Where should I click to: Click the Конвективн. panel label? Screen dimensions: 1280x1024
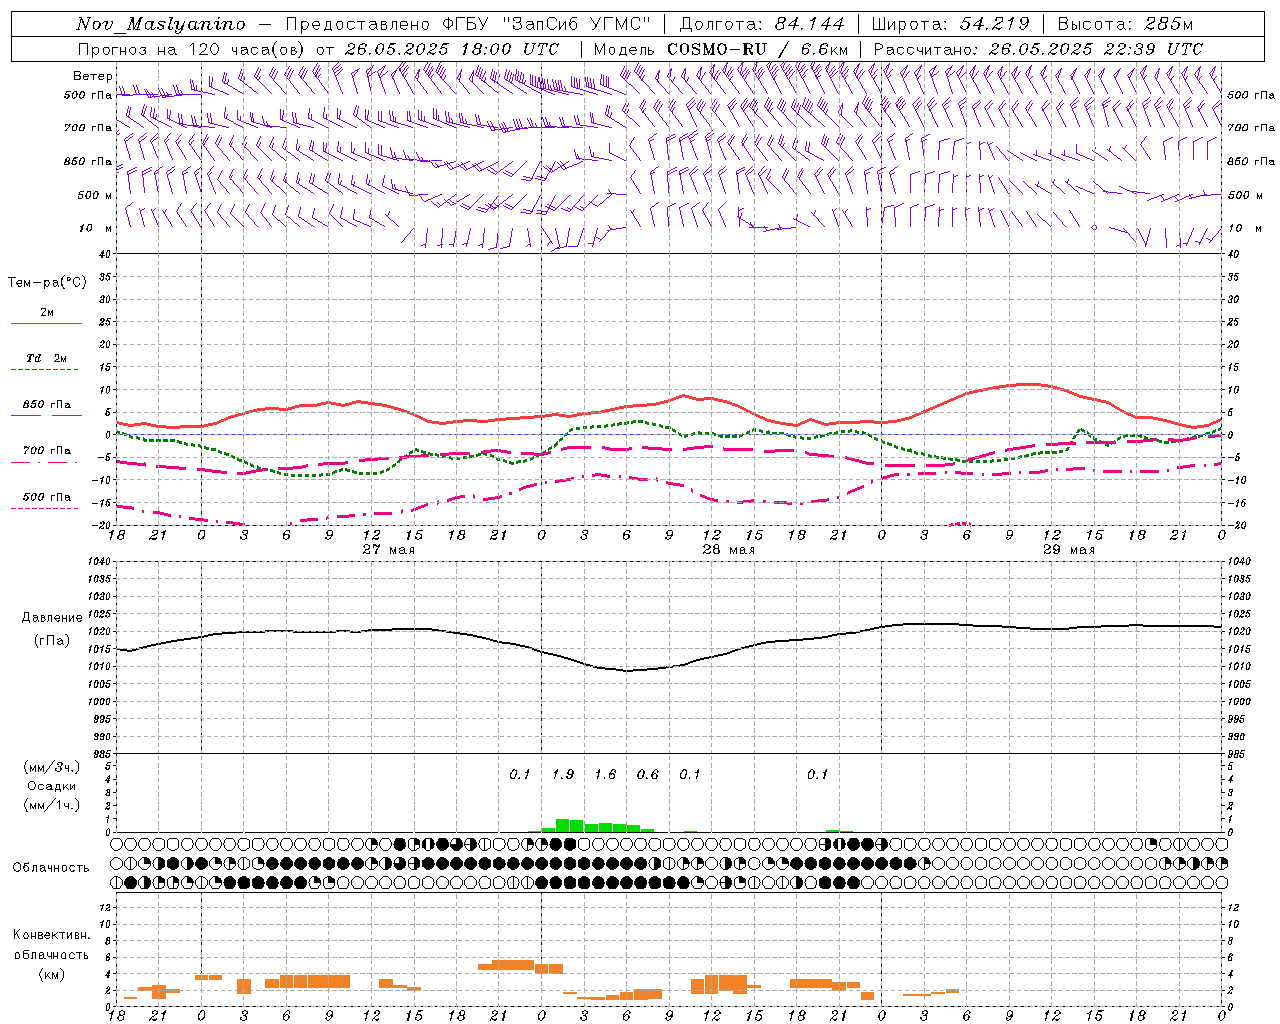(51, 935)
